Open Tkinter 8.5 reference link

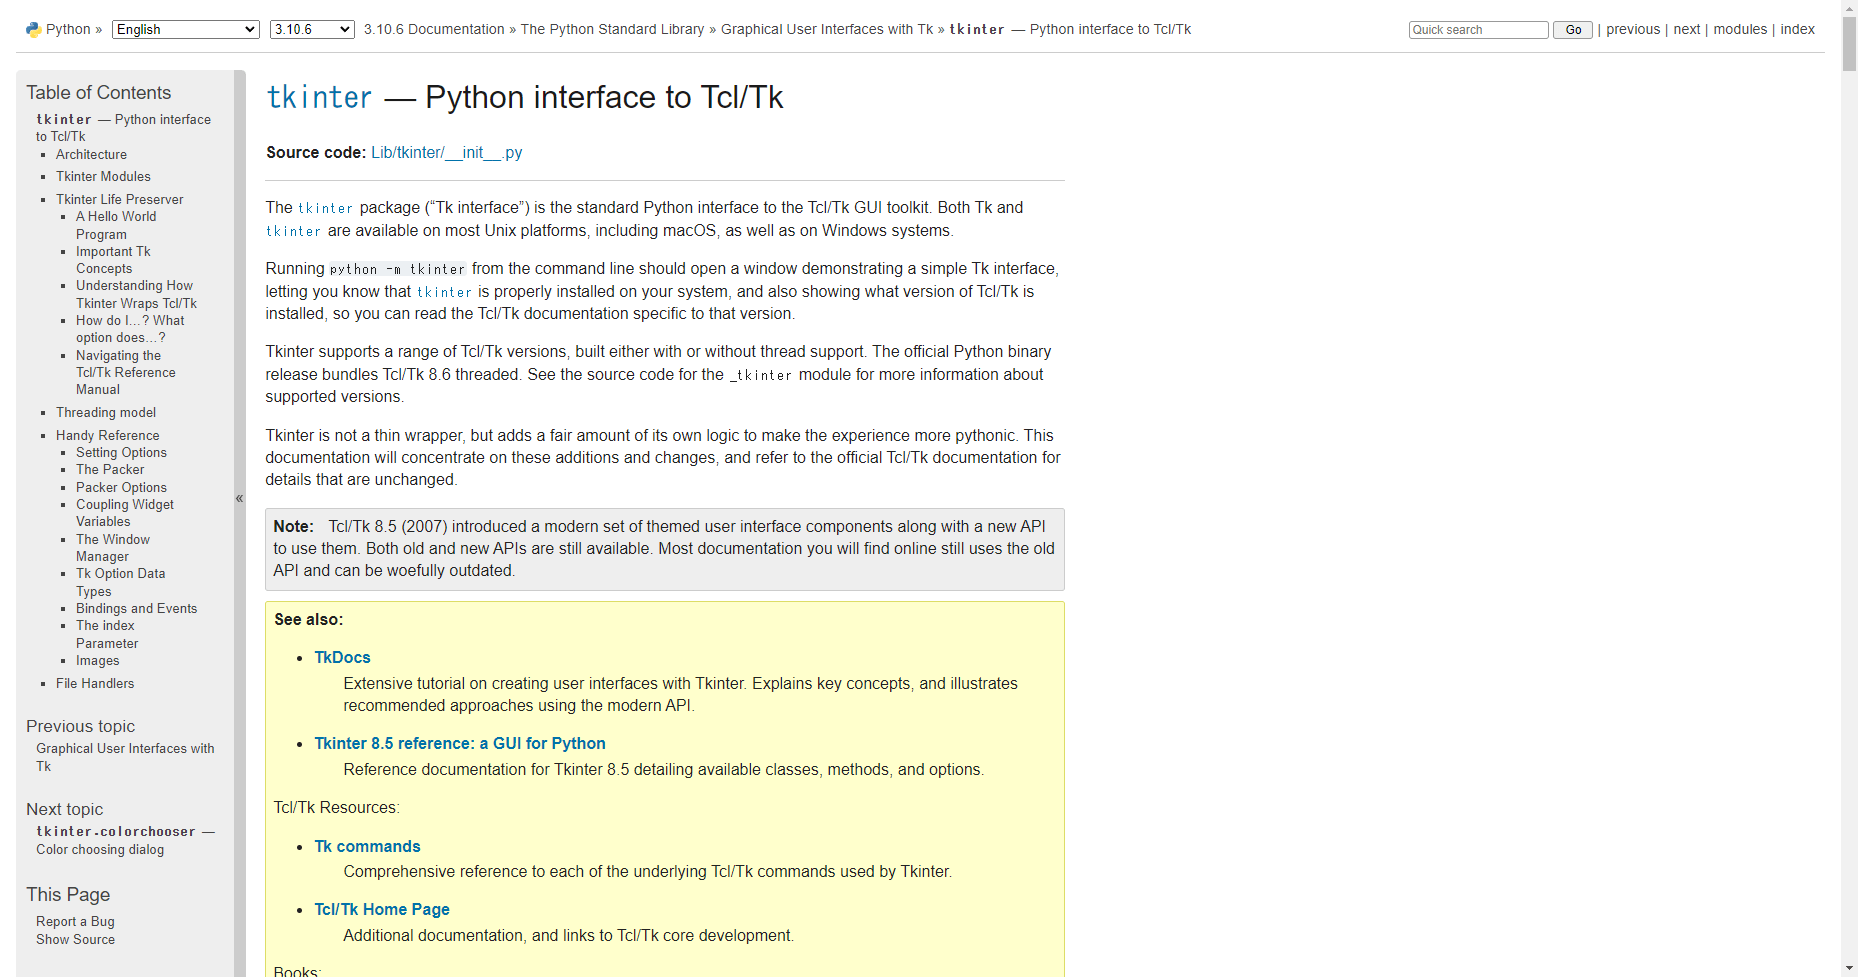pyautogui.click(x=460, y=743)
